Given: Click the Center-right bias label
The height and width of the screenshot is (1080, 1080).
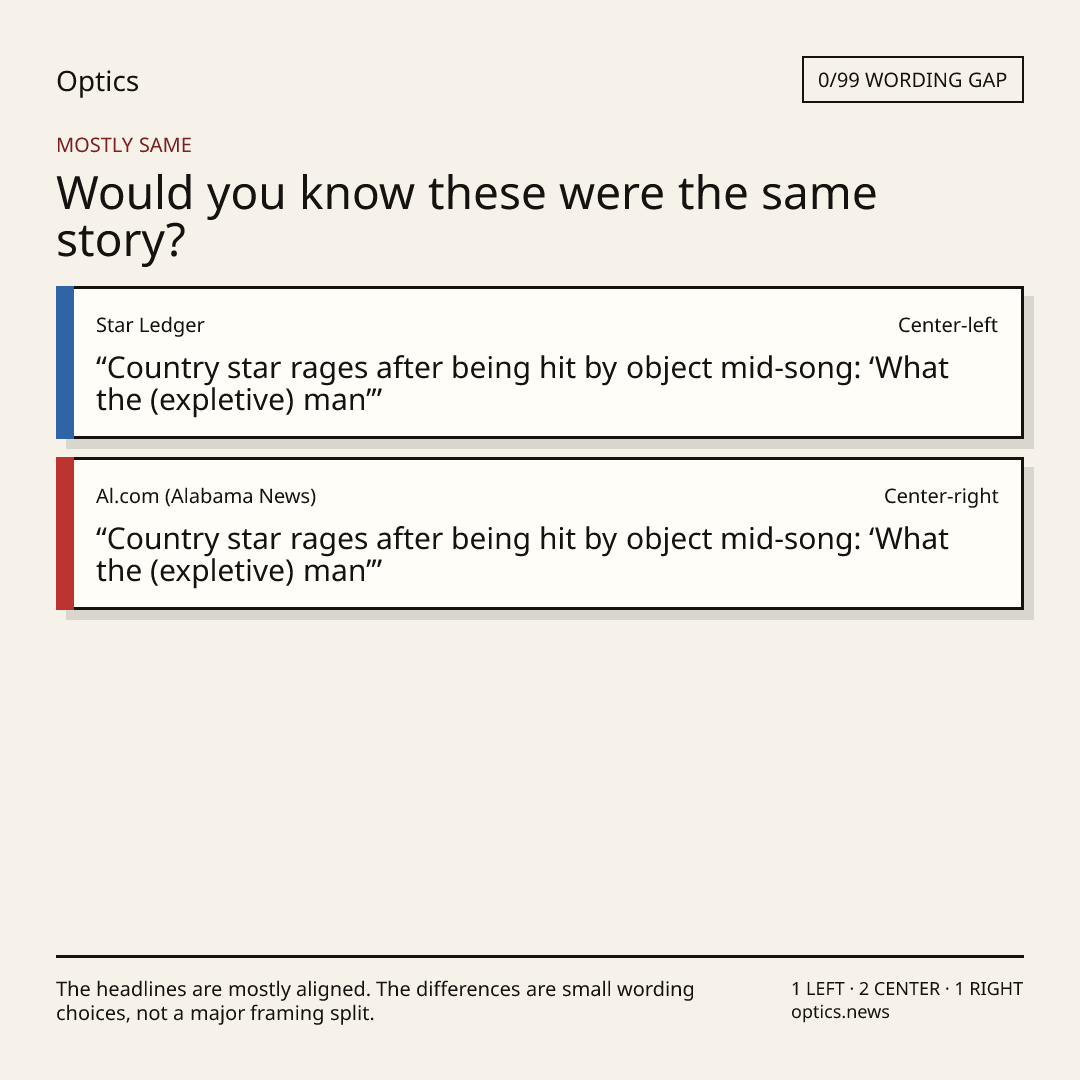Looking at the screenshot, I should coord(941,496).
